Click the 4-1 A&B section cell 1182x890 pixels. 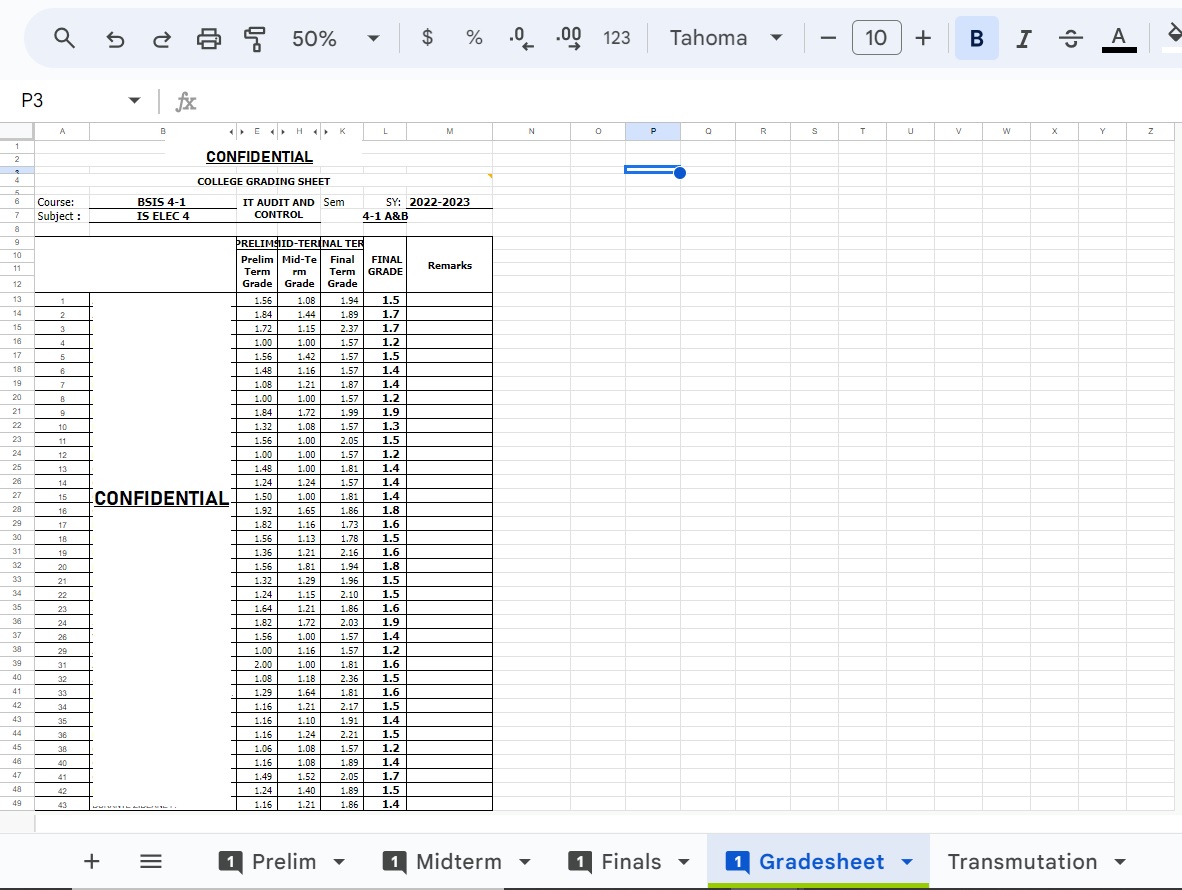tap(385, 216)
